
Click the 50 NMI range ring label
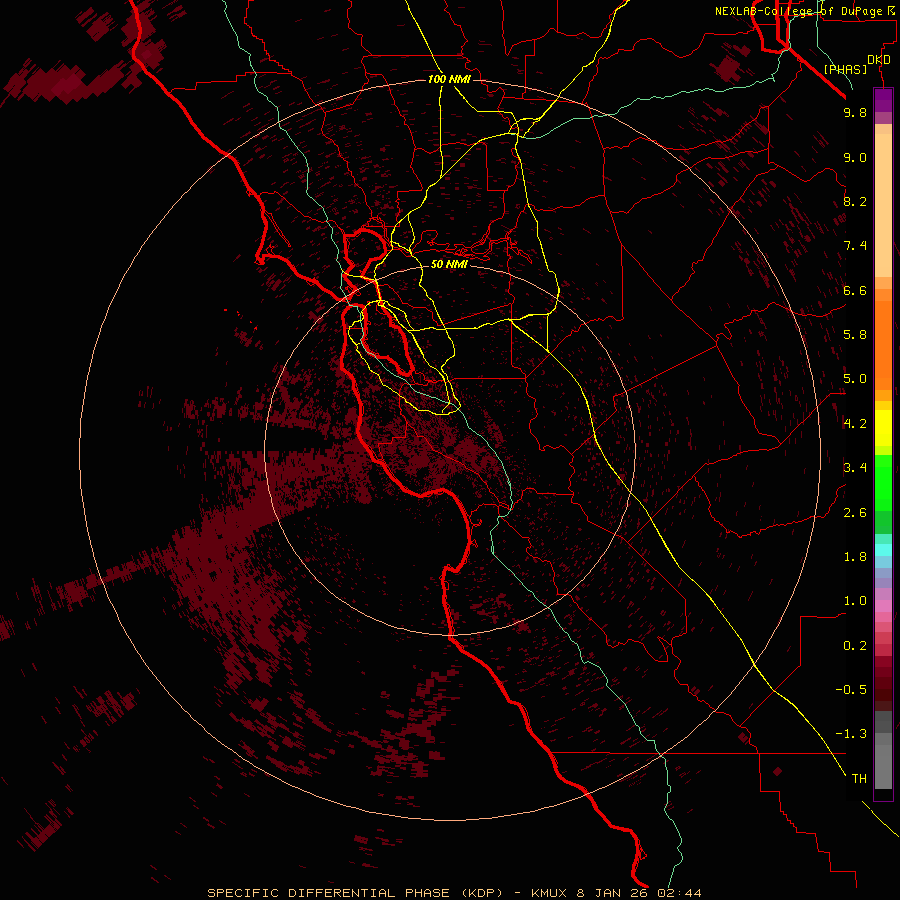(449, 264)
